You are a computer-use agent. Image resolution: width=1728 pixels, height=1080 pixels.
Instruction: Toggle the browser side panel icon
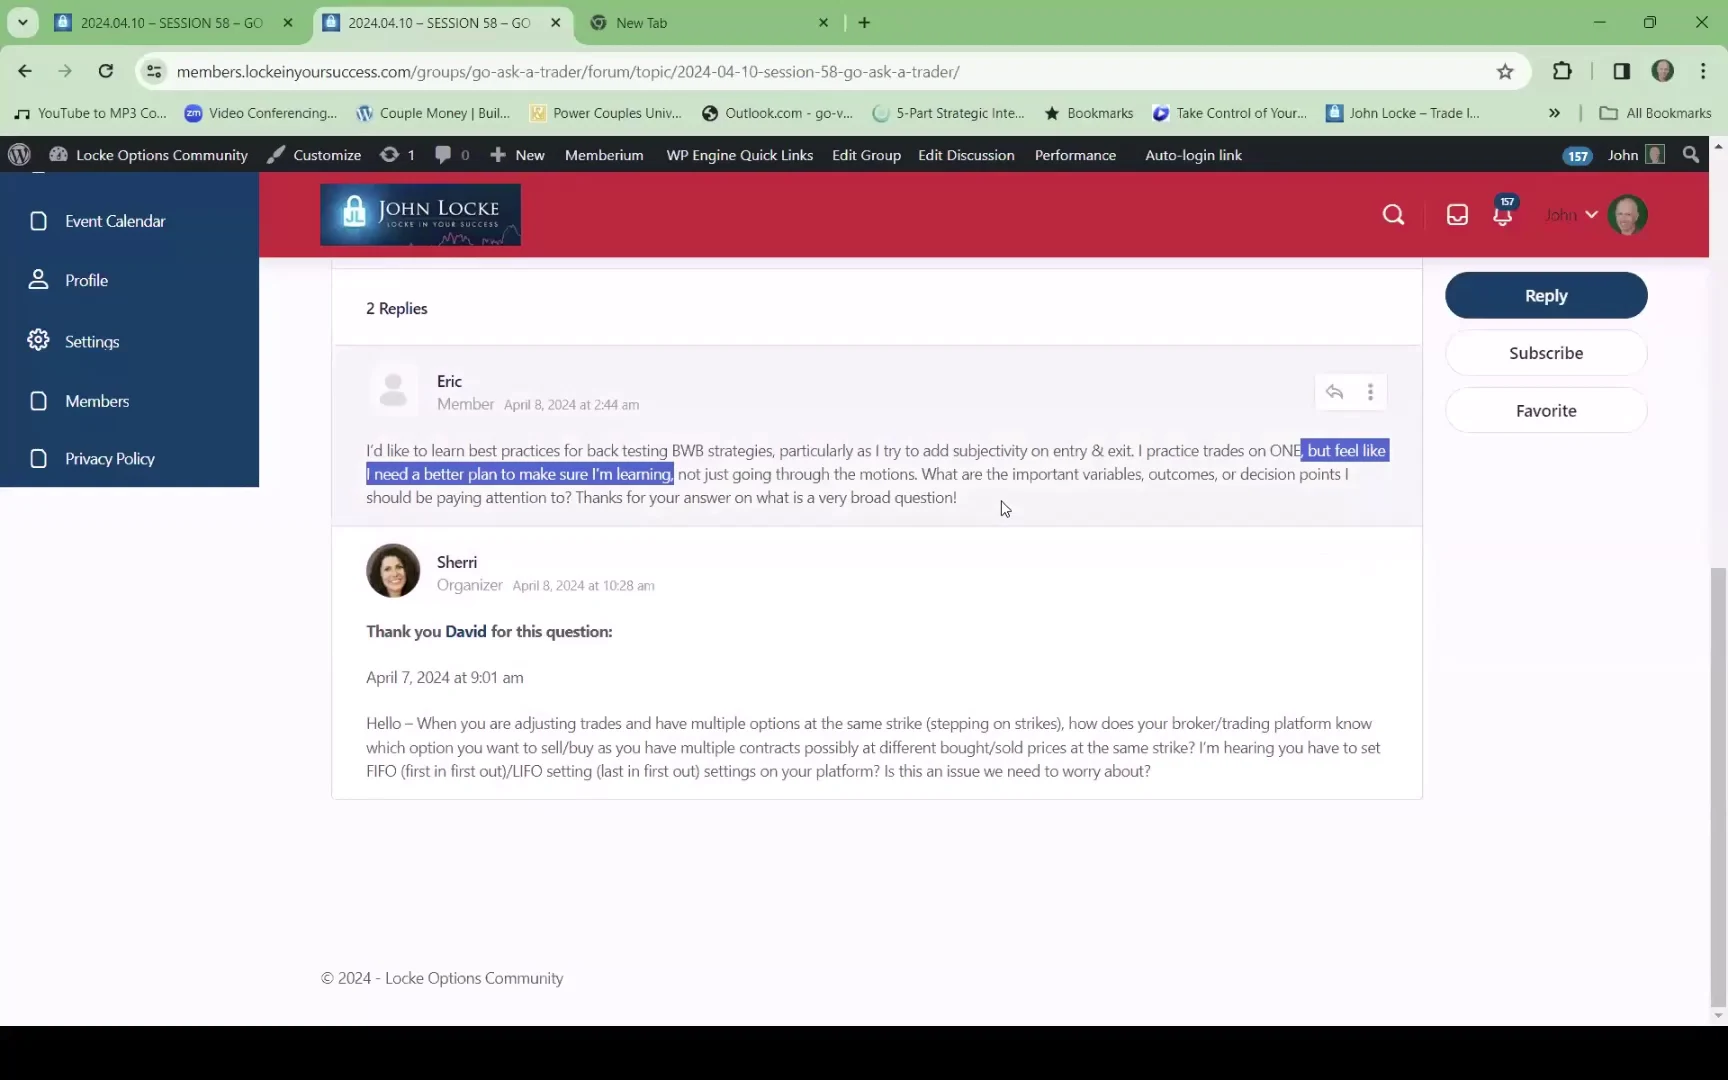1621,71
